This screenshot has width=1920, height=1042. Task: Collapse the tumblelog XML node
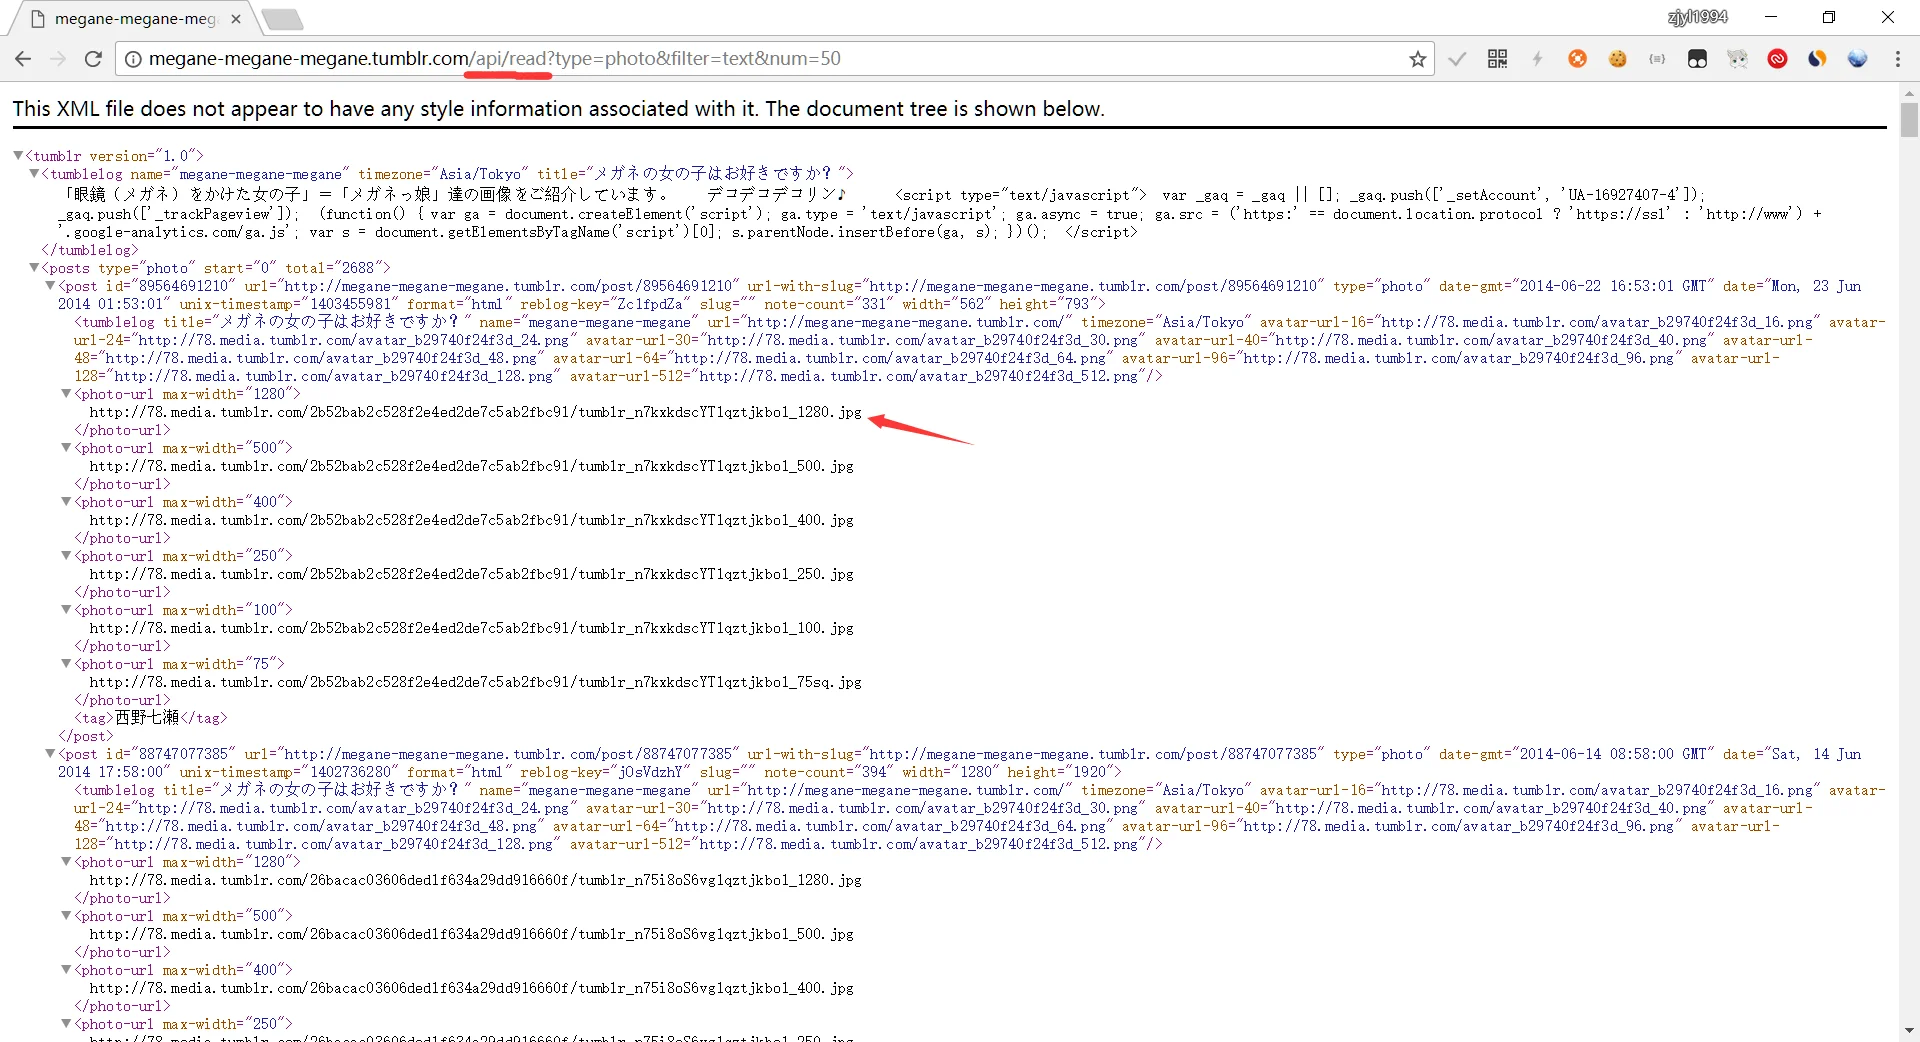click(x=34, y=174)
